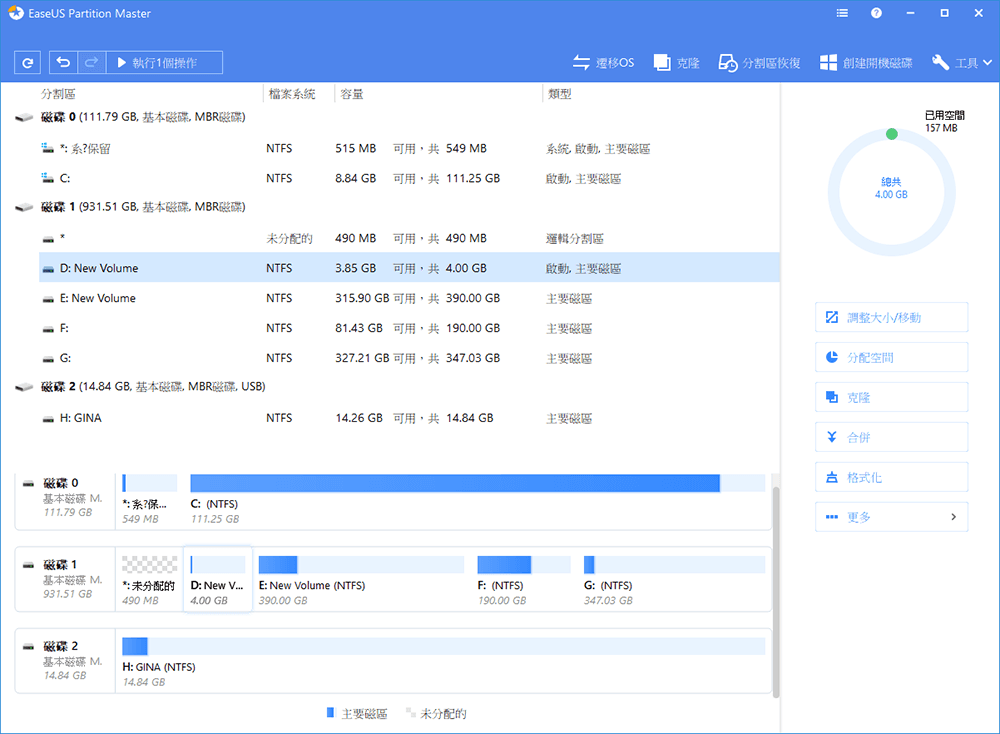Image resolution: width=1000 pixels, height=734 pixels.
Task: Click the F: (NTFS) block in disk map
Action: point(523,579)
